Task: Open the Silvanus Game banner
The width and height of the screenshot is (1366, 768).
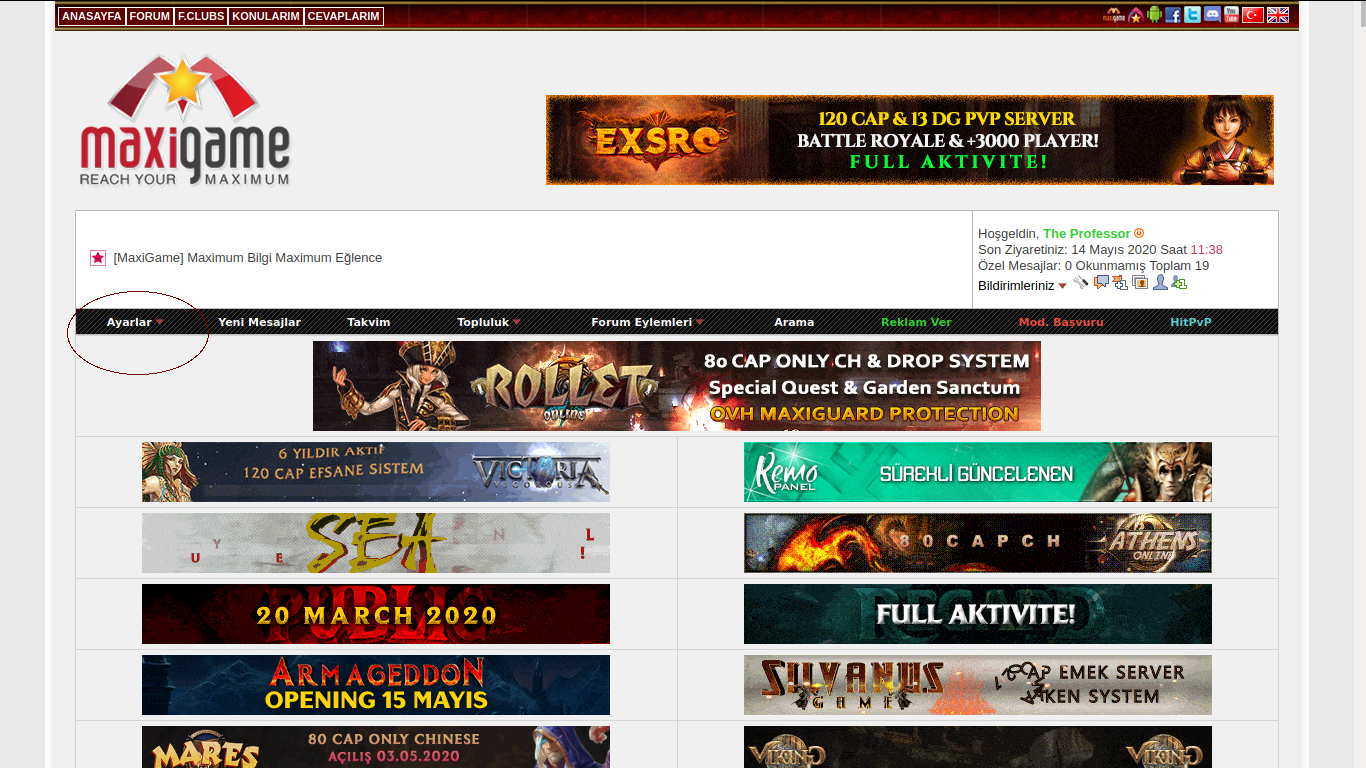Action: (978, 685)
